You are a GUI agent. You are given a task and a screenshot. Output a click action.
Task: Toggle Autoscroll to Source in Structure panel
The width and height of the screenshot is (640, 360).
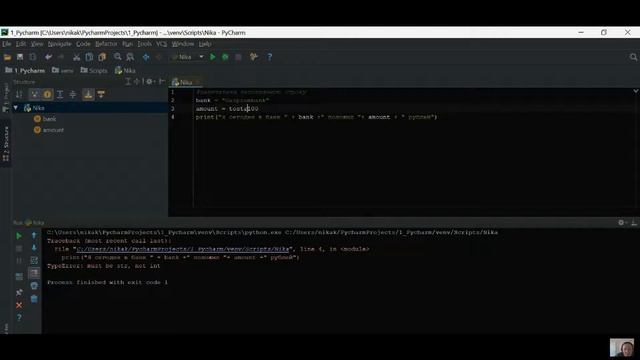click(88, 95)
